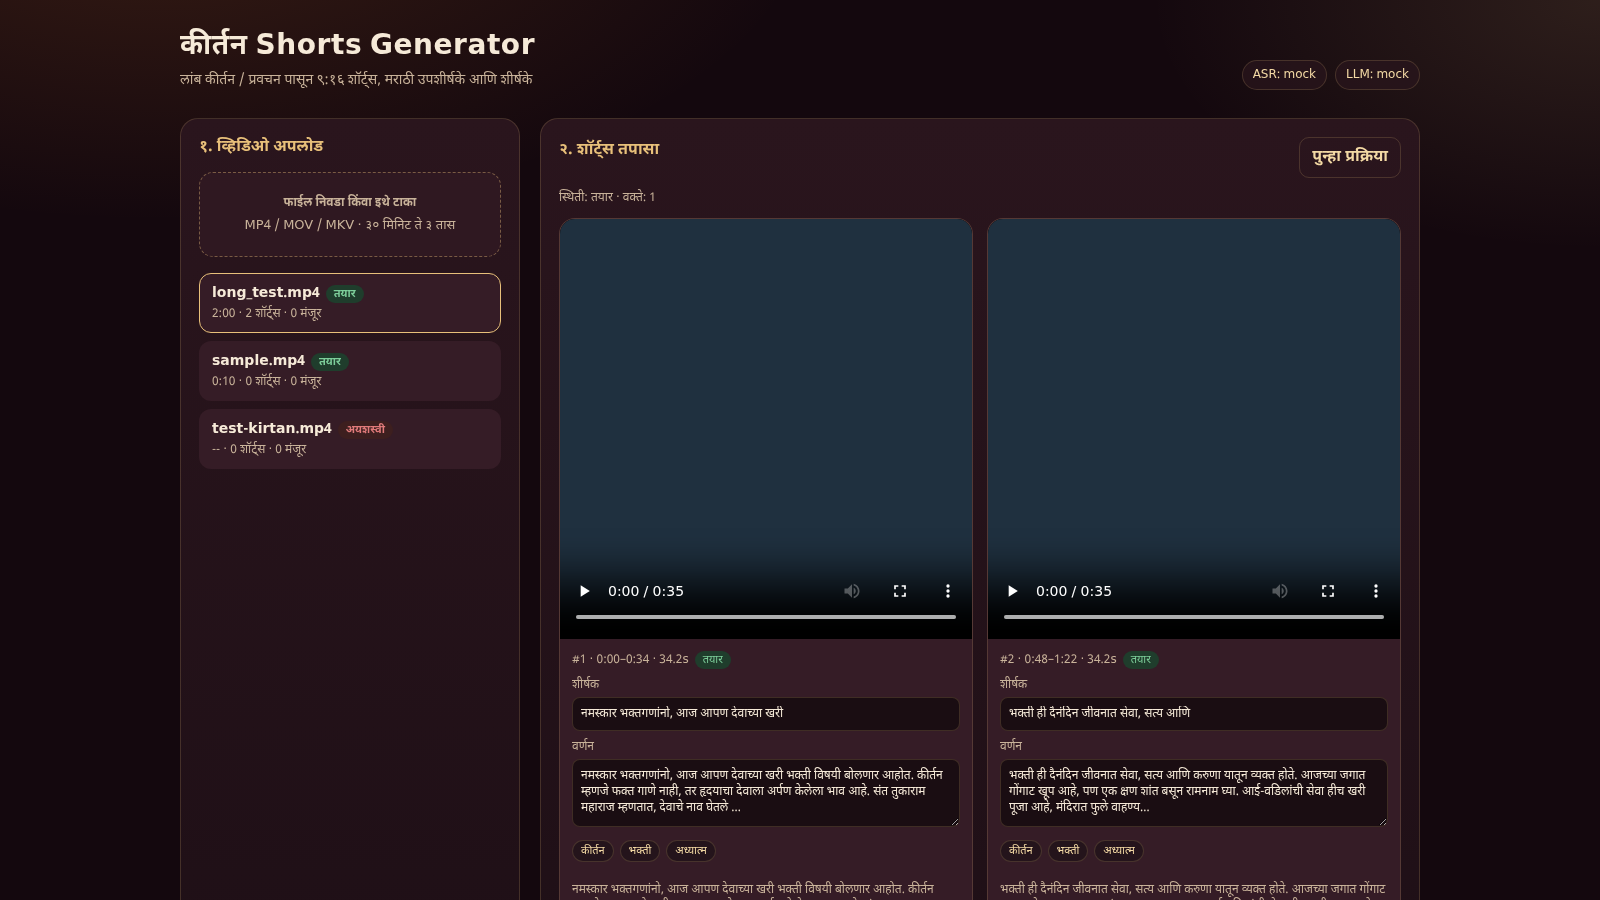Click the पुन्हा प्रक्रिया reprocess button

click(1350, 157)
